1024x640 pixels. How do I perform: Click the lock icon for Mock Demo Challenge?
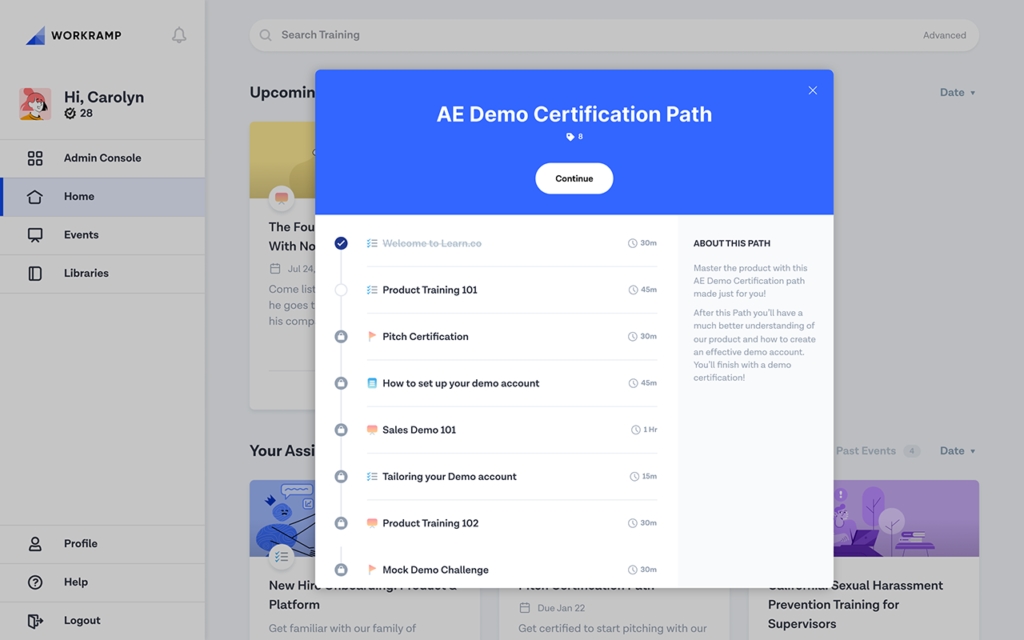pyautogui.click(x=341, y=569)
